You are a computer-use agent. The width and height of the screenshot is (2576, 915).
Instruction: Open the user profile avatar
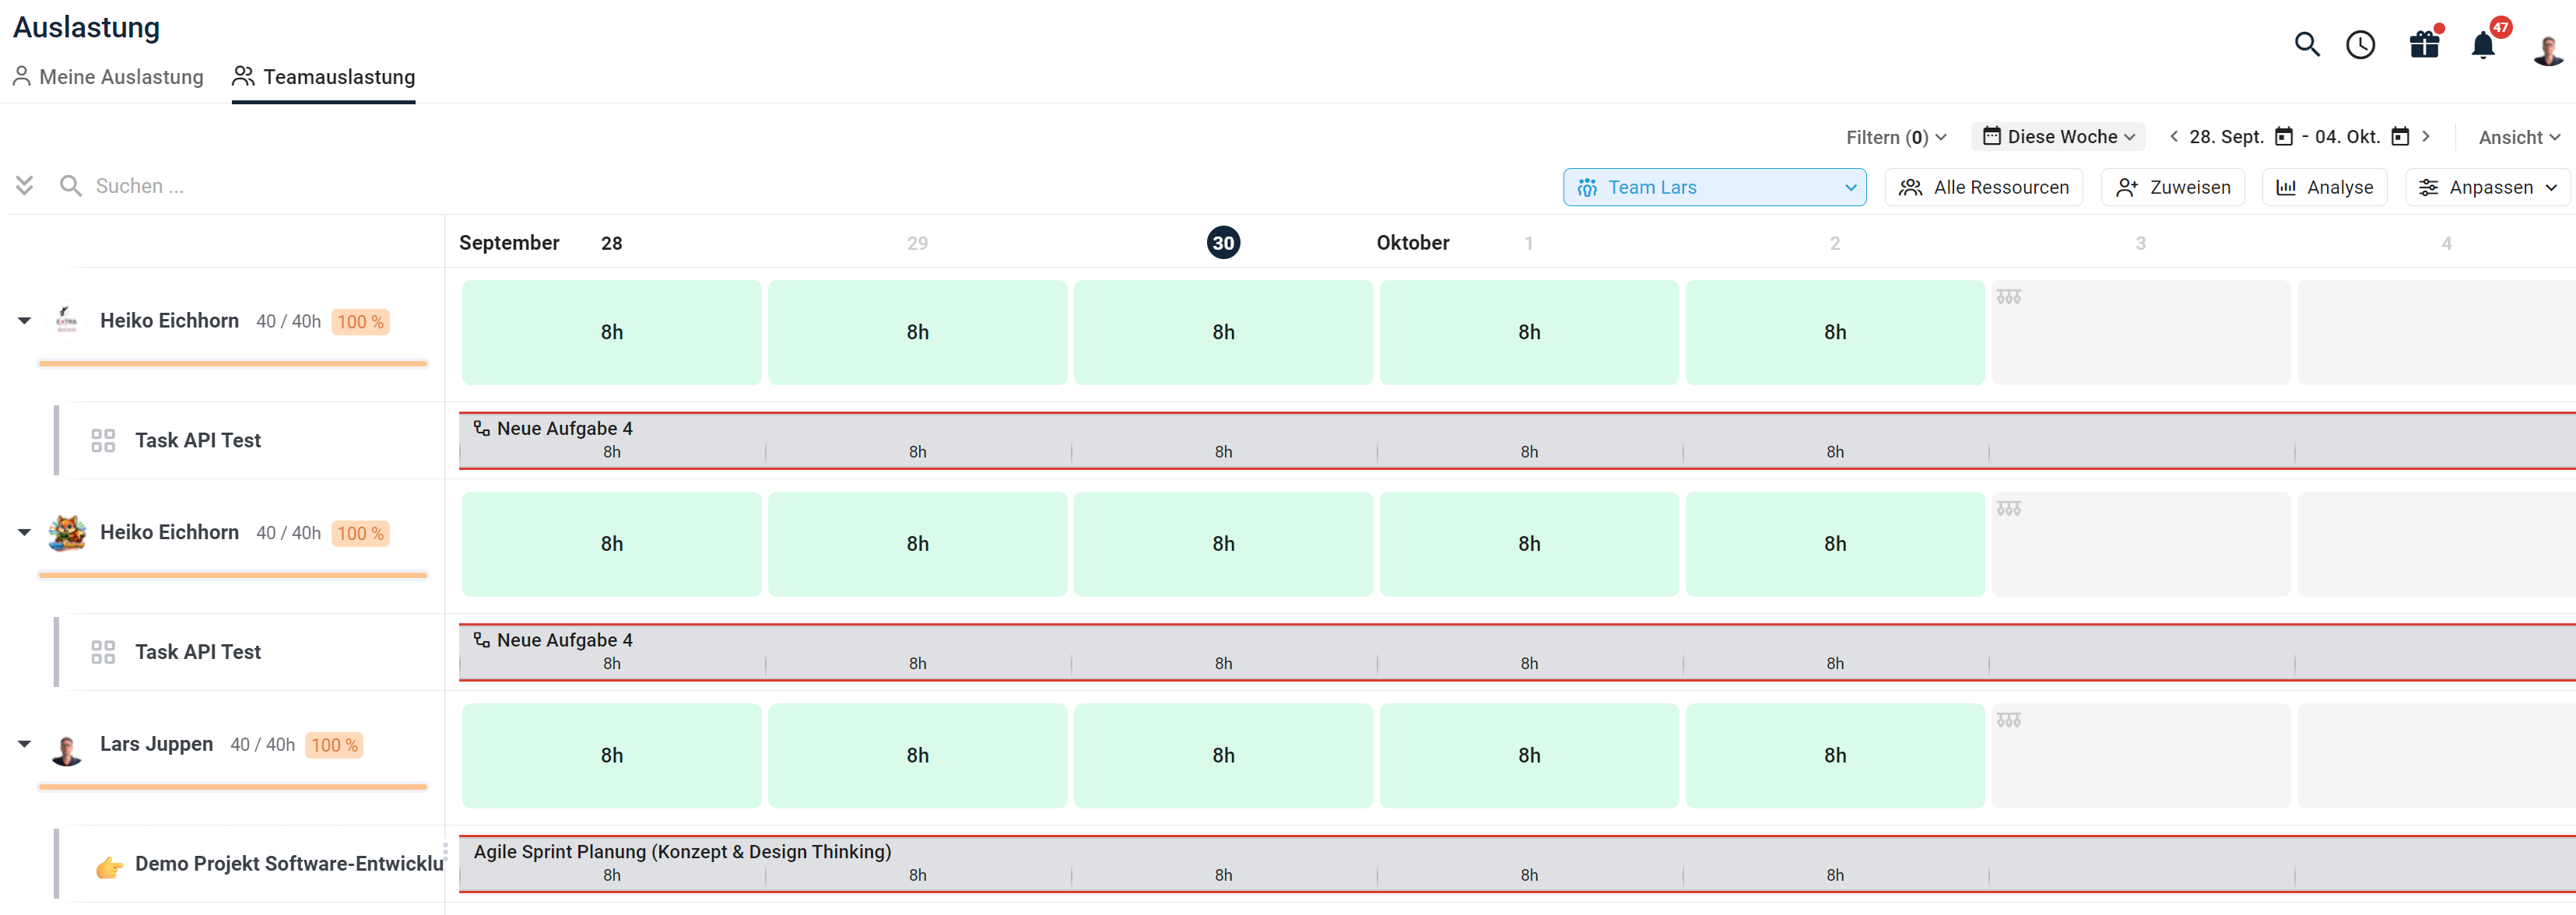(2548, 48)
